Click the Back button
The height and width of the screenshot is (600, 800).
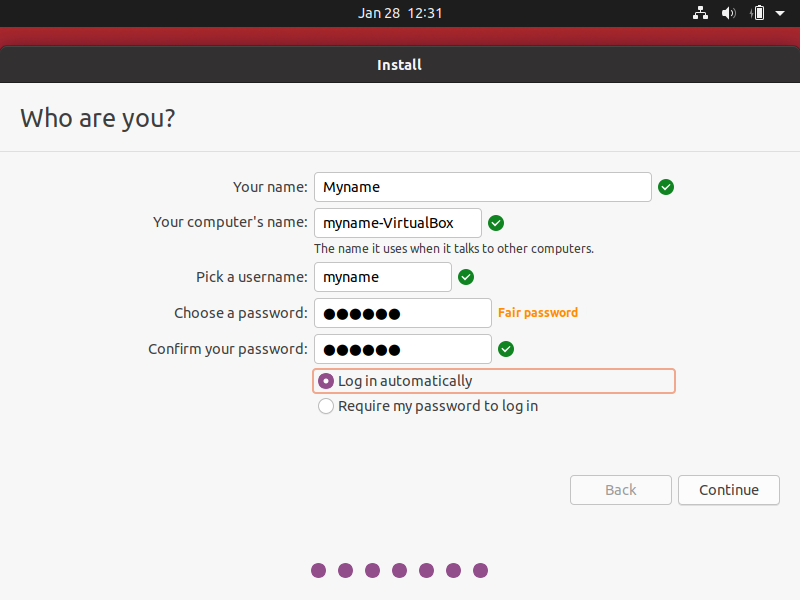[x=620, y=490]
